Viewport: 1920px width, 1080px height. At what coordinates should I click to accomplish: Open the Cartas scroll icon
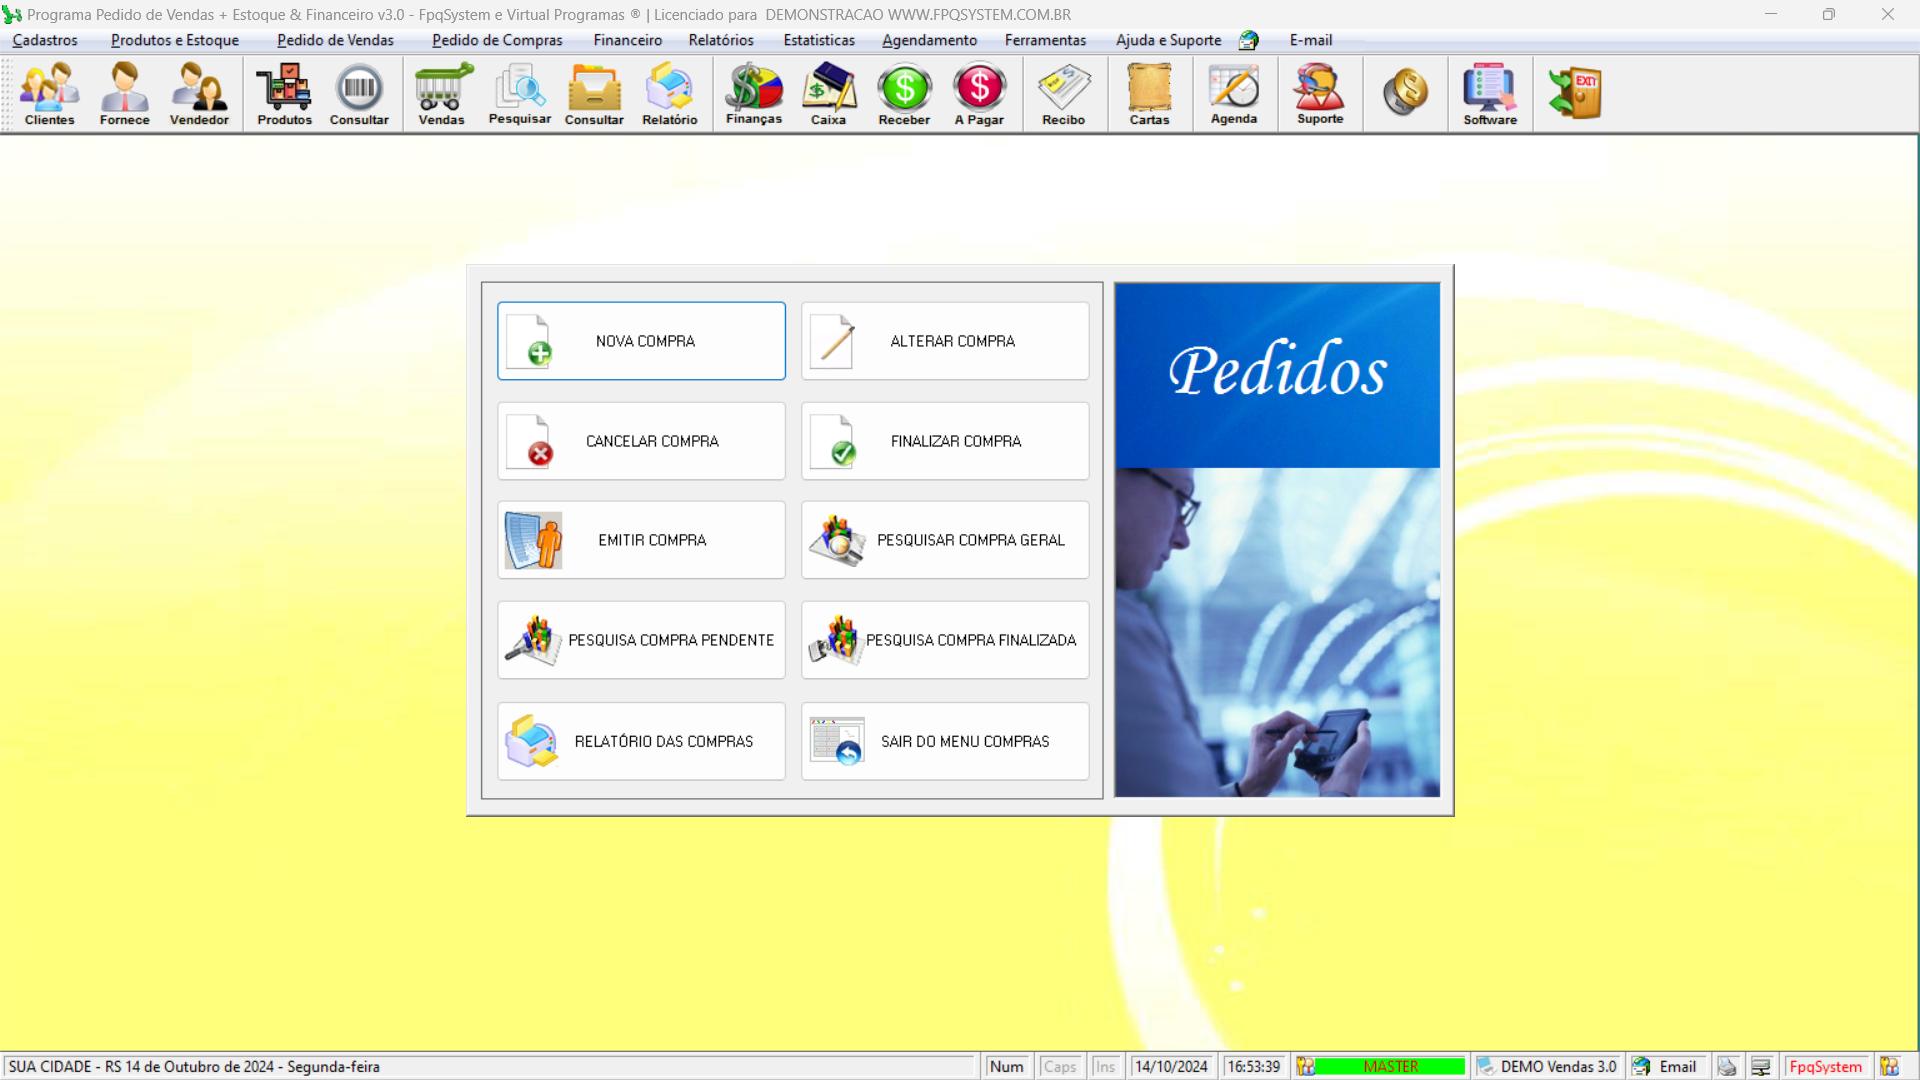point(1149,94)
